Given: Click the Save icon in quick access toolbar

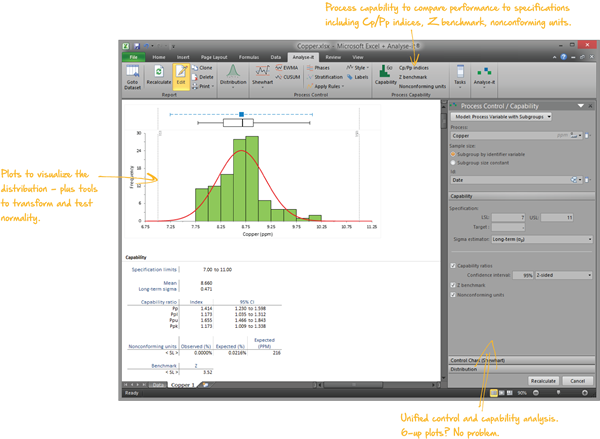Looking at the screenshot, I should (x=137, y=46).
